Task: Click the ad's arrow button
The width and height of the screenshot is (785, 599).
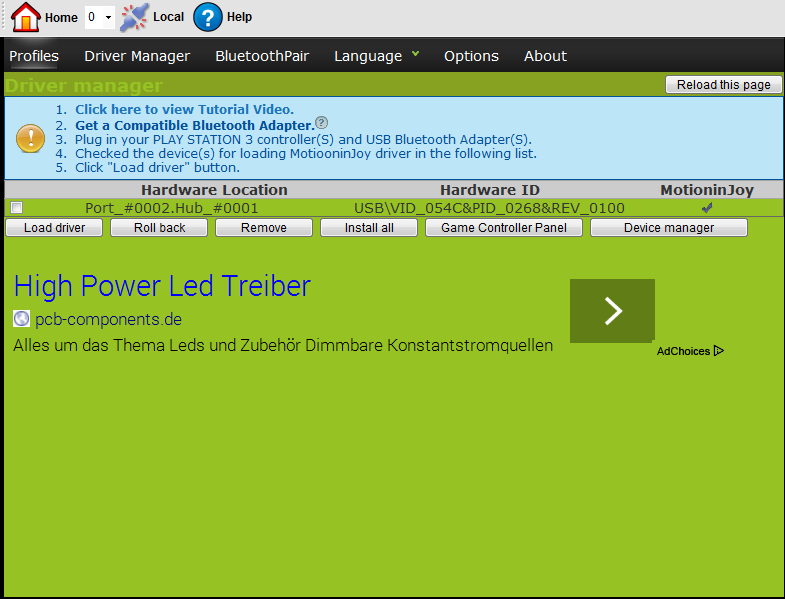Action: coord(612,311)
